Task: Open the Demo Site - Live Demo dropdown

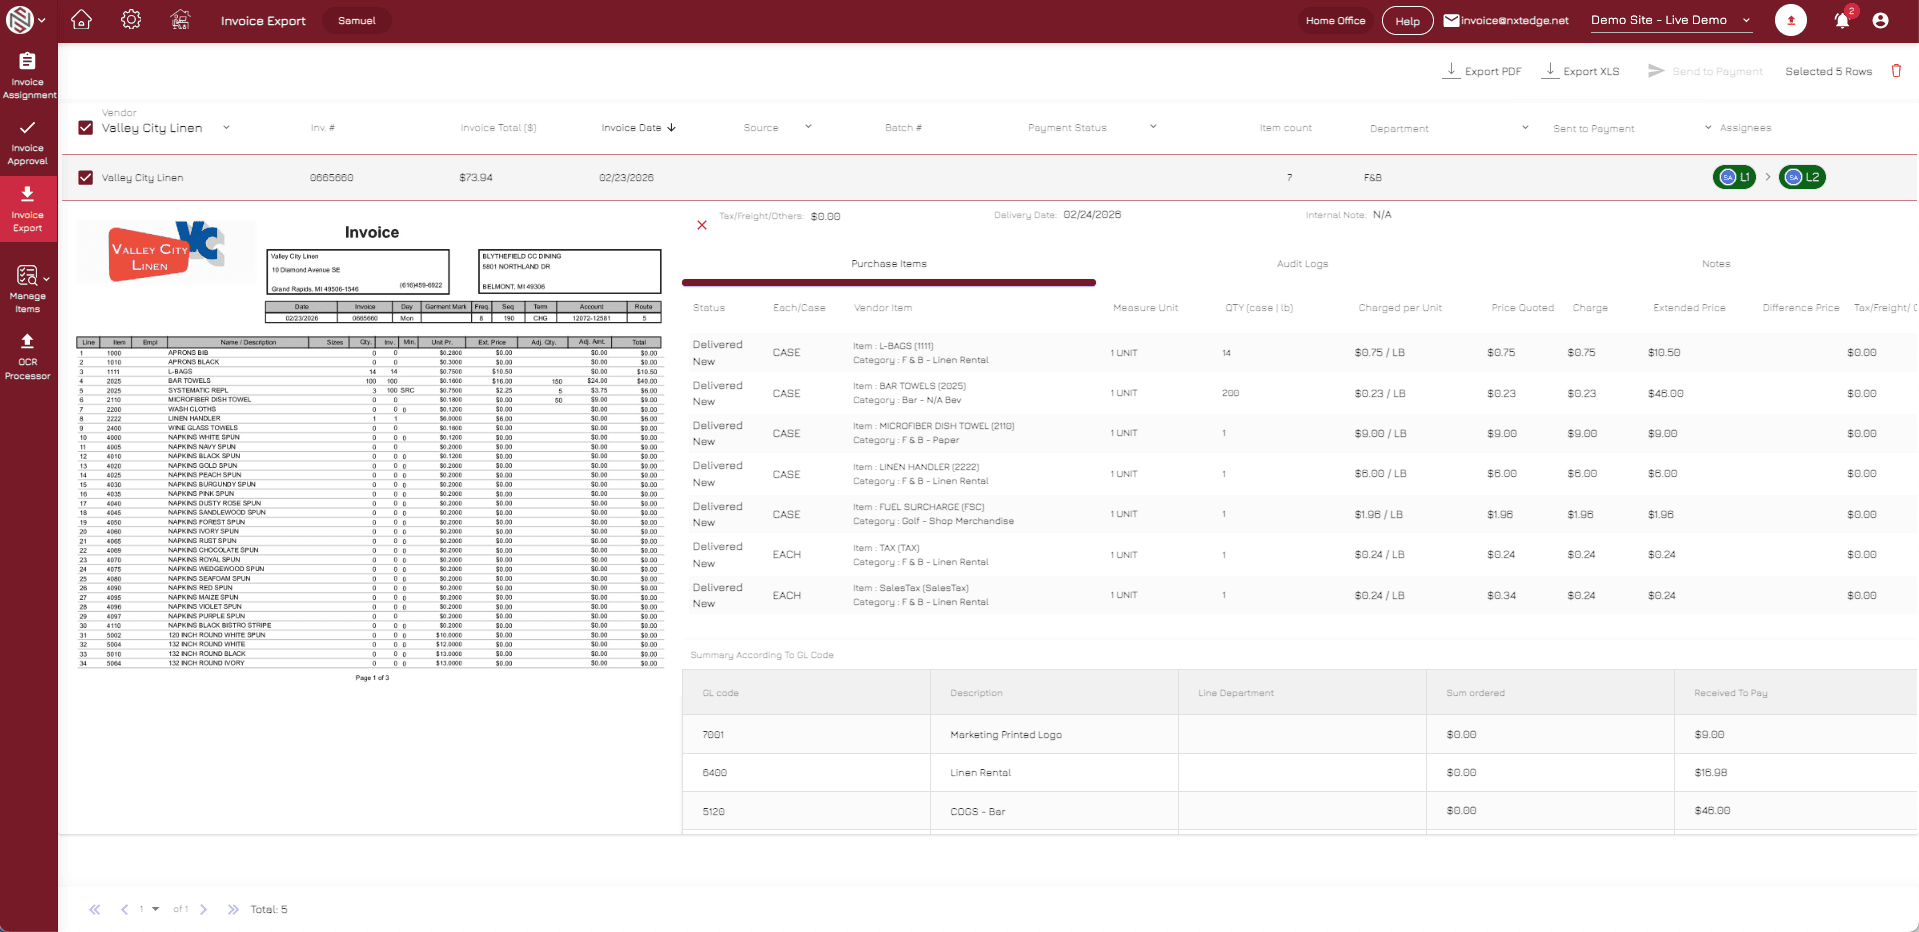Action: point(1671,20)
